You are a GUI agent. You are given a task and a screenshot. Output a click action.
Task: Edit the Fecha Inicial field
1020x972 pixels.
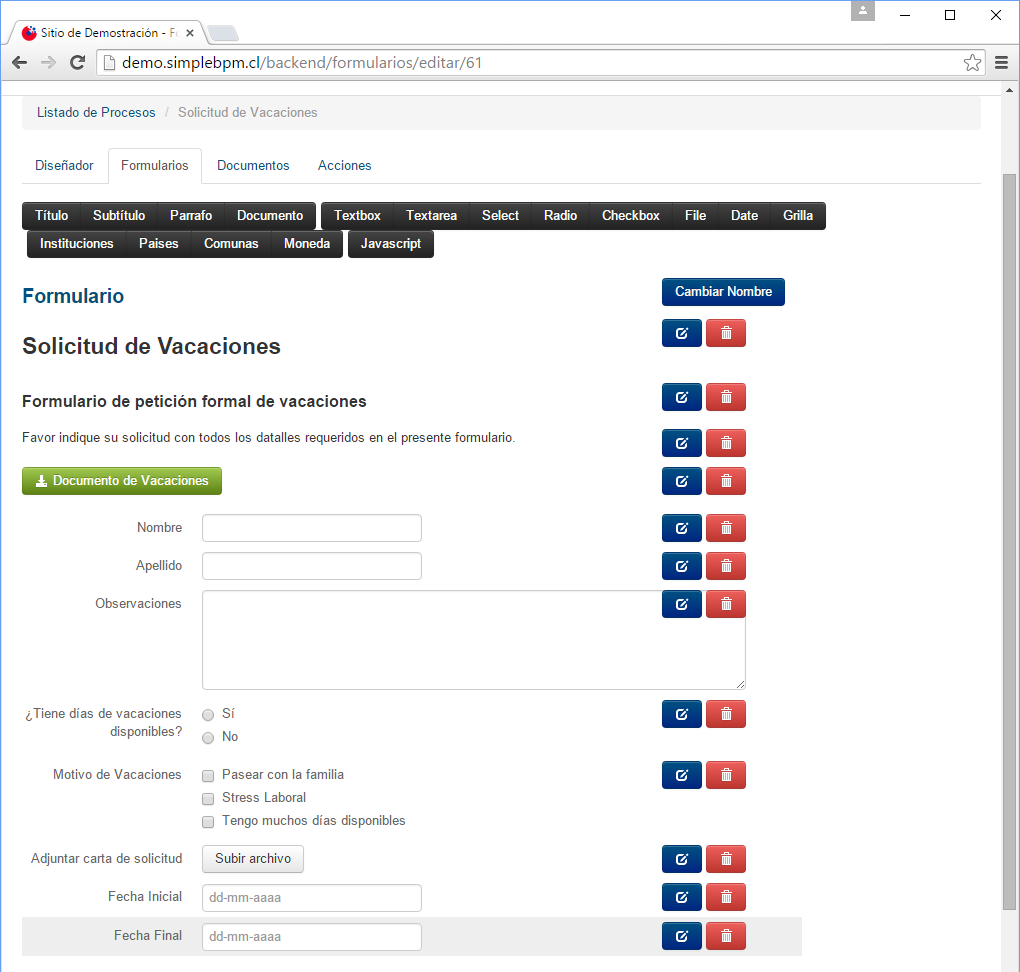(x=682, y=897)
